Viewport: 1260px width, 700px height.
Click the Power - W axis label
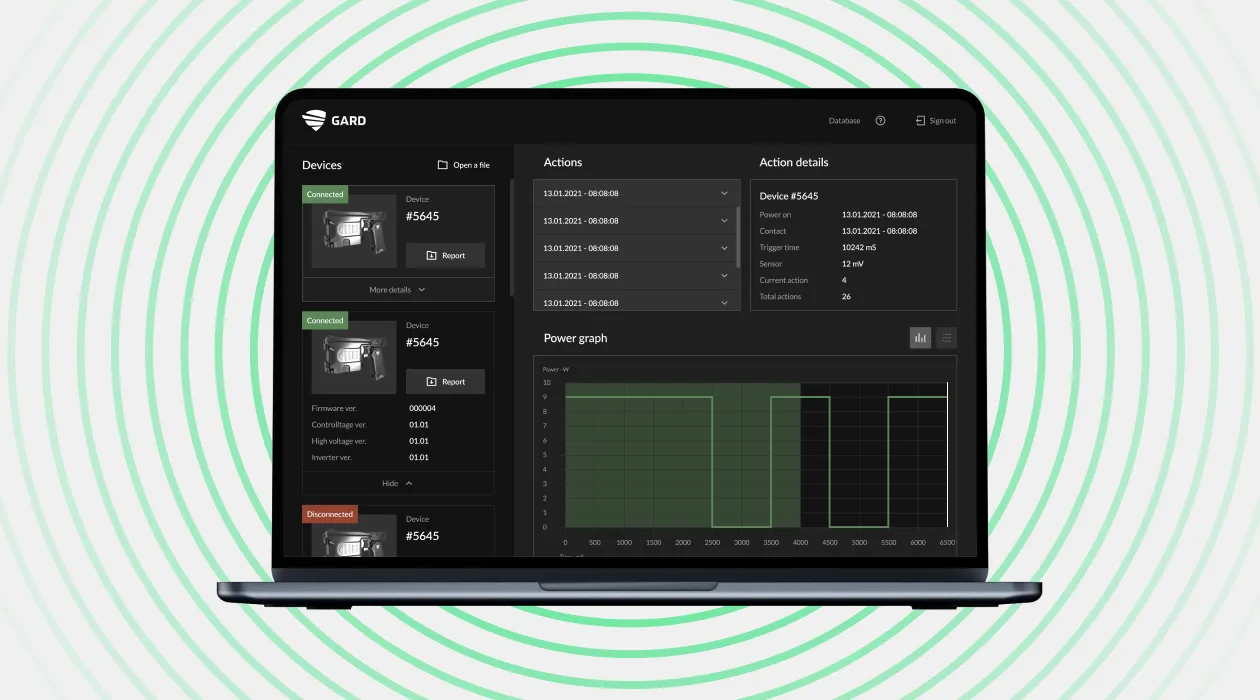pyautogui.click(x=555, y=369)
